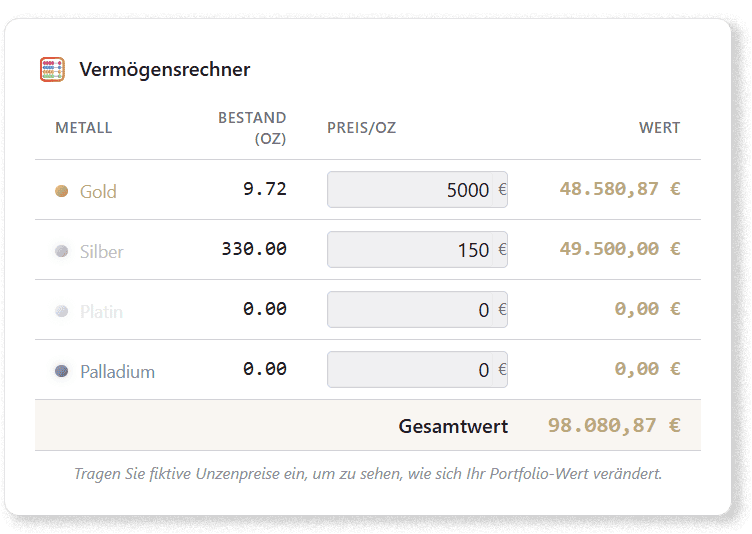
Task: Click the METALL column header
Action: click(x=84, y=128)
